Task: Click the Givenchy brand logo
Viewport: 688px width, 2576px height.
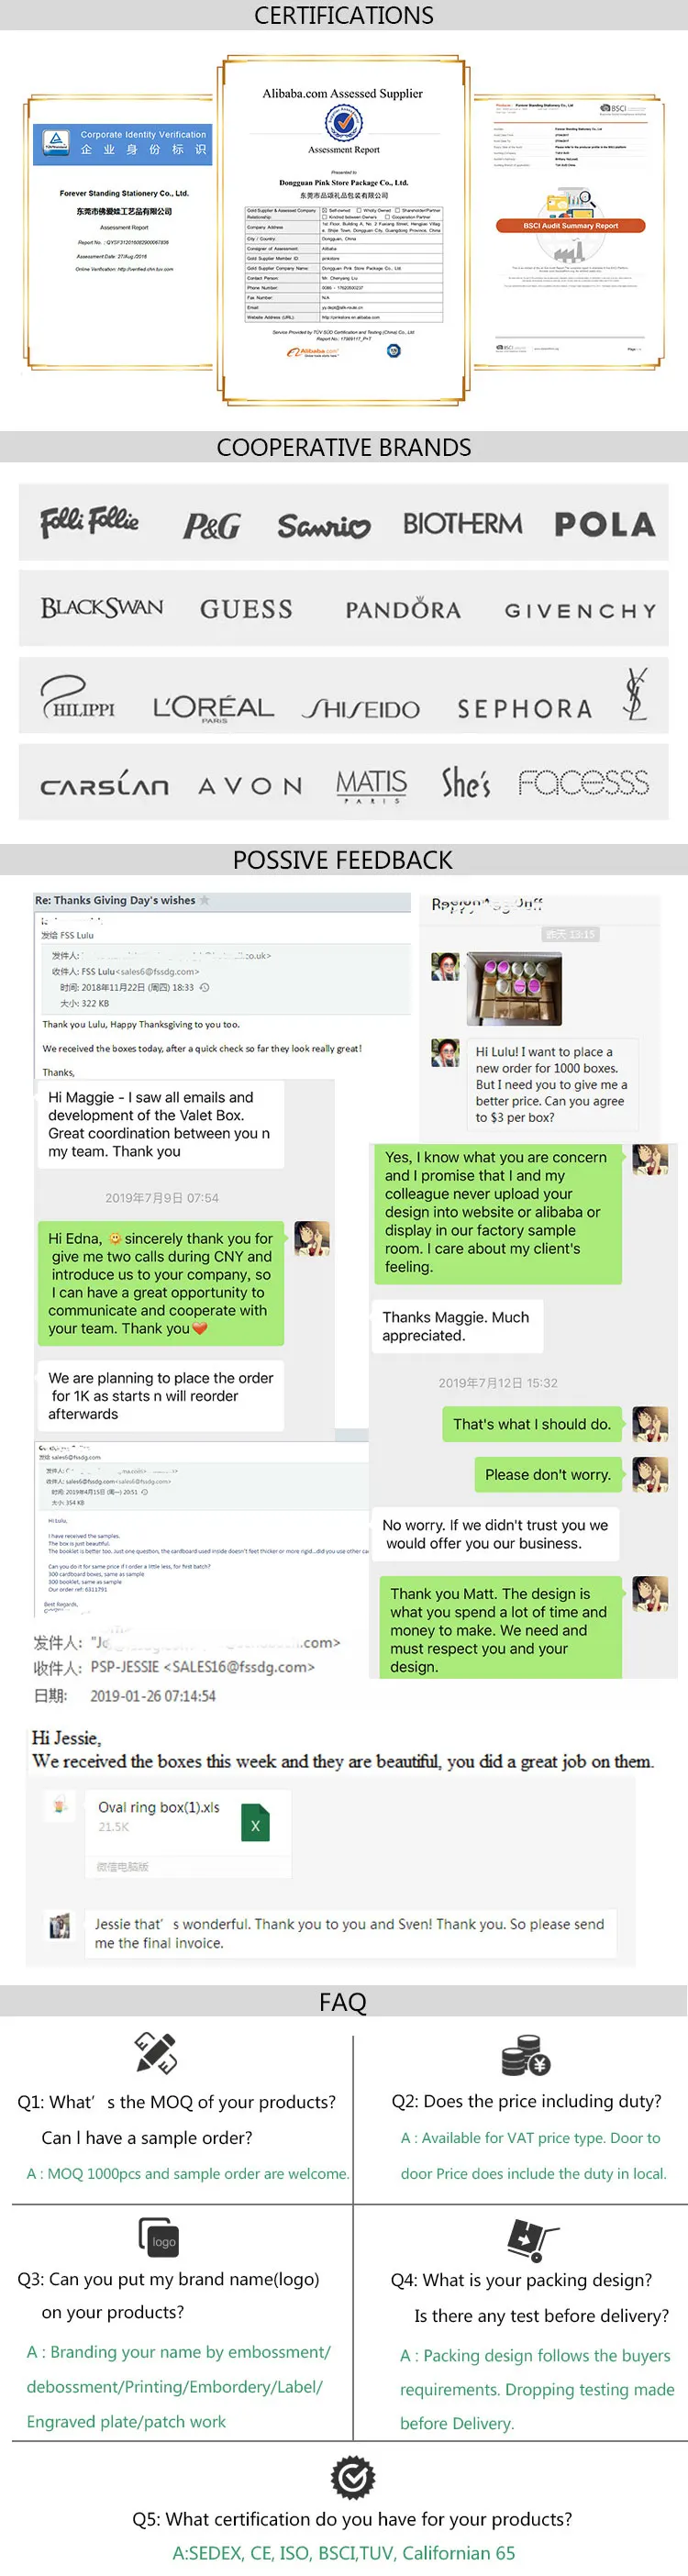Action: [580, 610]
